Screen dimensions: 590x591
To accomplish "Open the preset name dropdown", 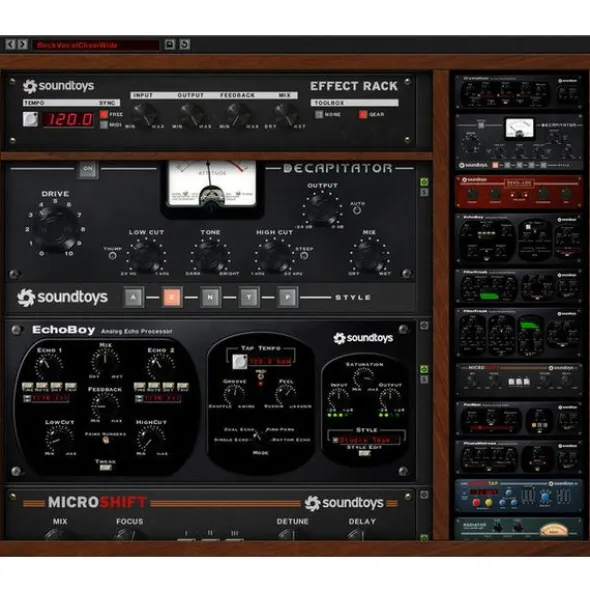I will tap(96, 45).
